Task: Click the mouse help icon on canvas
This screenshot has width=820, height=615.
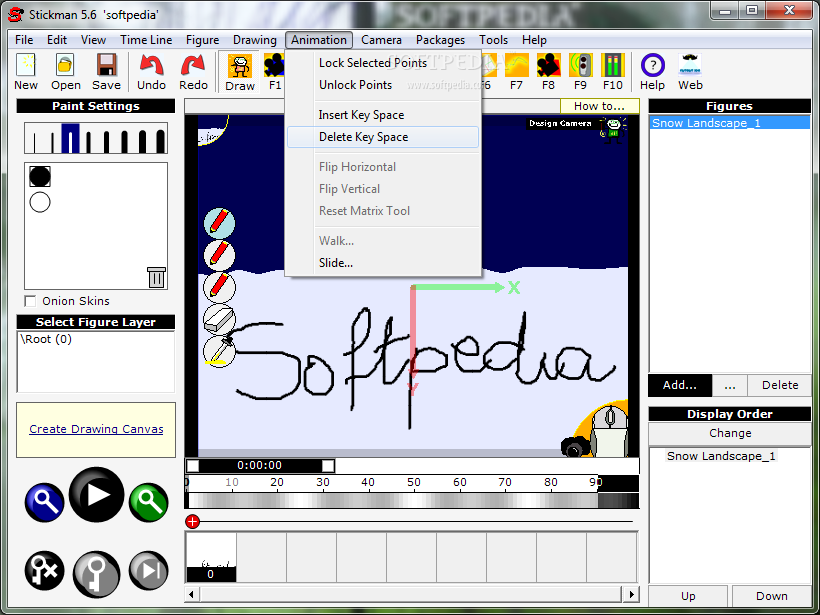Action: click(x=609, y=430)
